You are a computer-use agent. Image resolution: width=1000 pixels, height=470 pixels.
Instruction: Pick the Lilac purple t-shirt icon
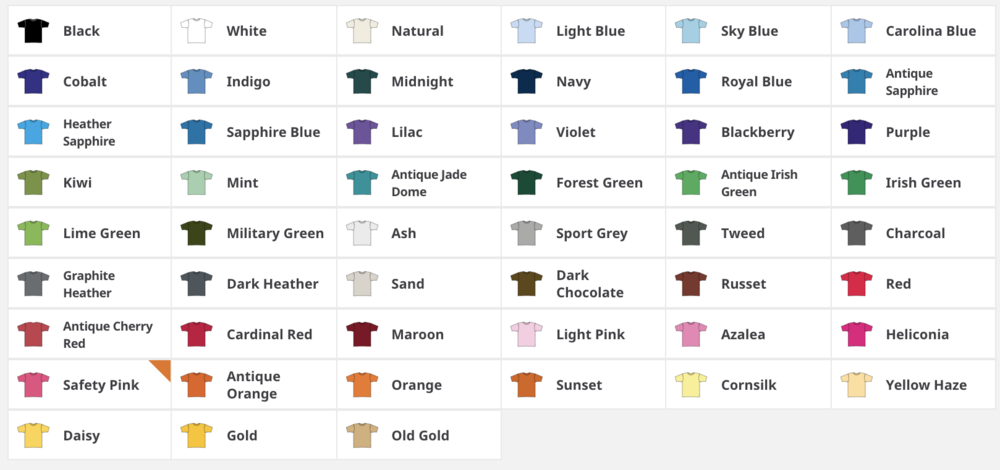362,132
